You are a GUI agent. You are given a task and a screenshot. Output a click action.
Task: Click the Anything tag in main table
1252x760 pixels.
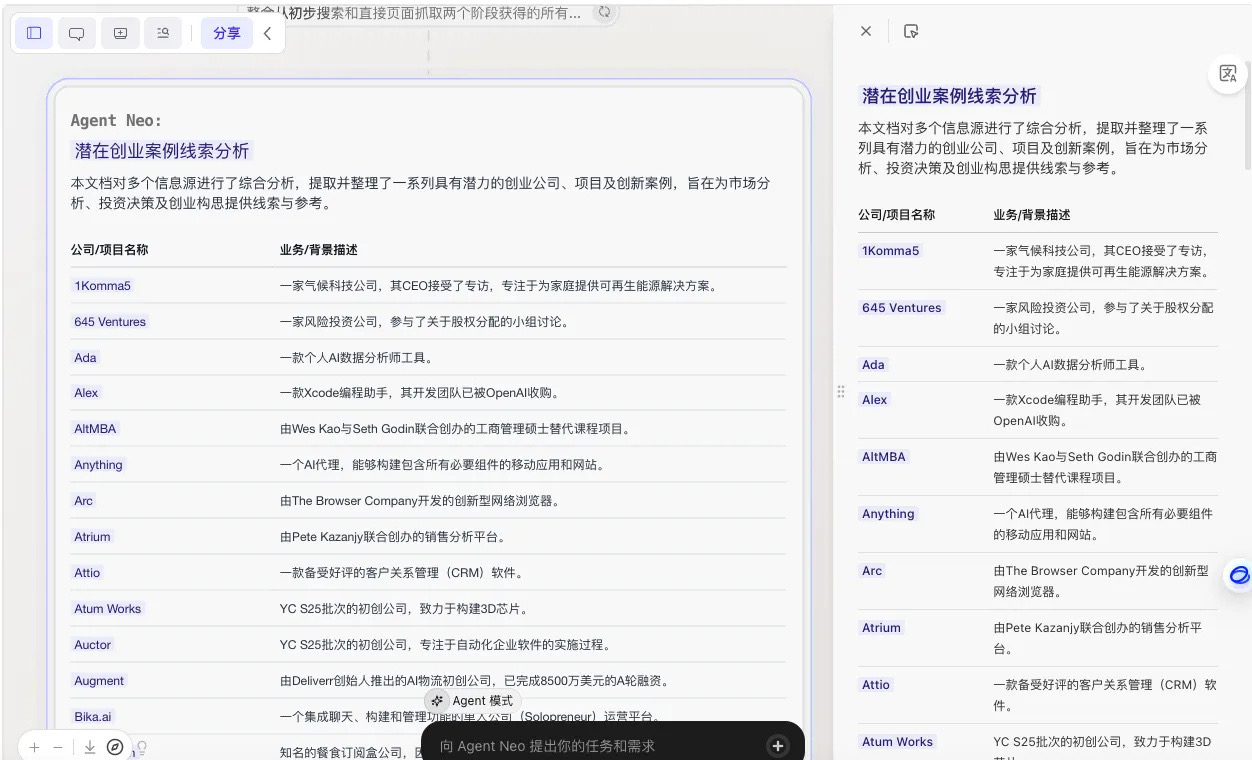(98, 465)
